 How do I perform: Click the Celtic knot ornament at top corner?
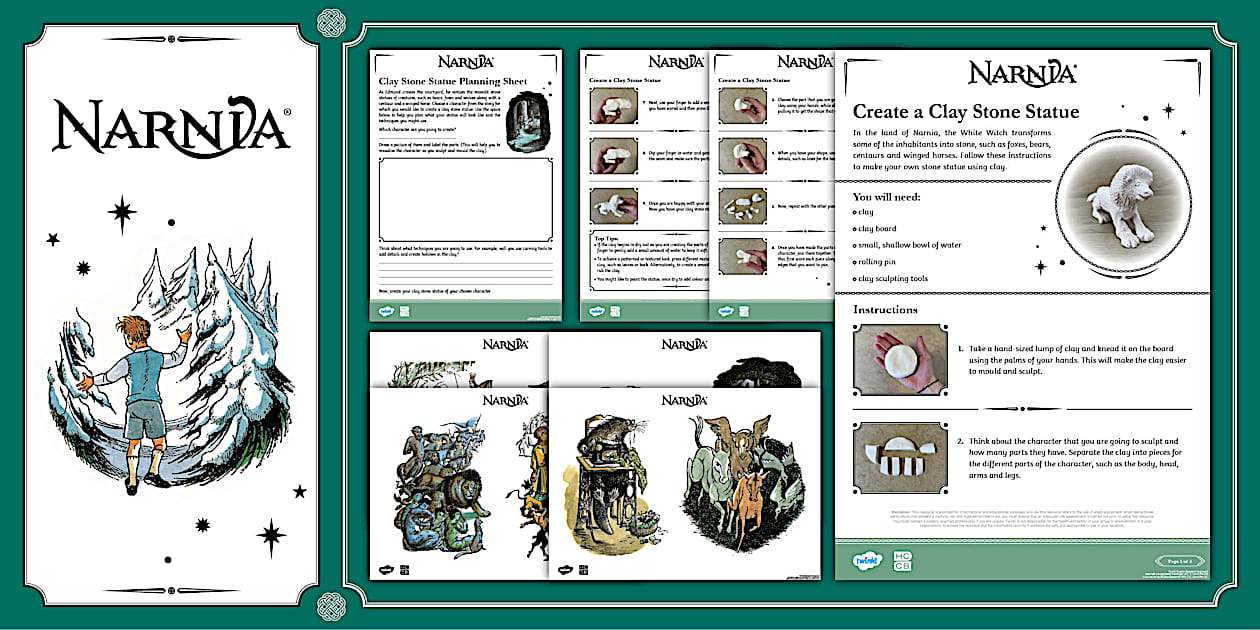pyautogui.click(x=329, y=21)
